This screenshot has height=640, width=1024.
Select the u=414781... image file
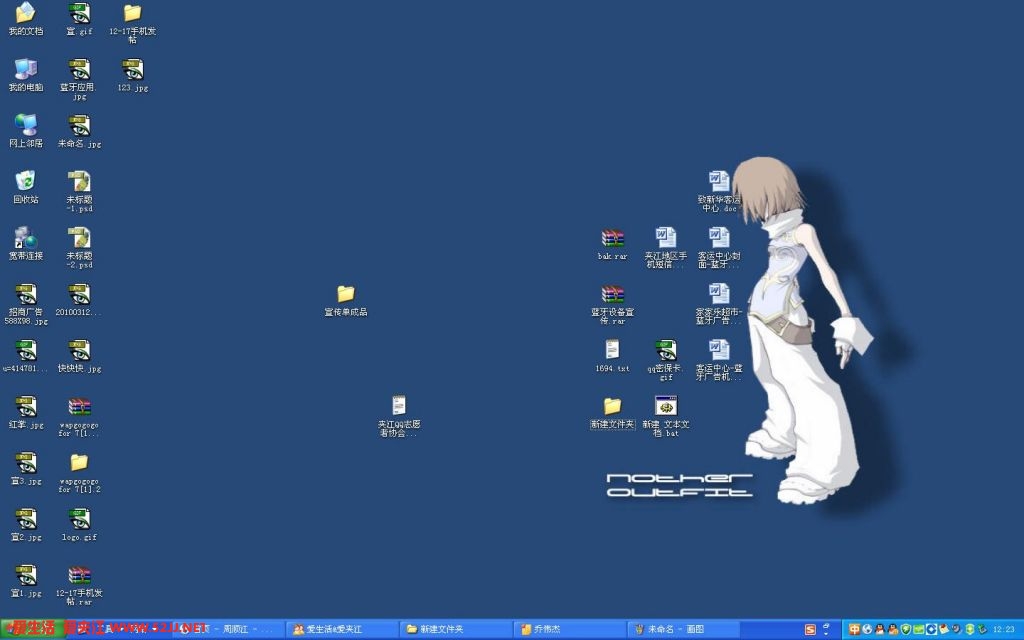[x=25, y=355]
